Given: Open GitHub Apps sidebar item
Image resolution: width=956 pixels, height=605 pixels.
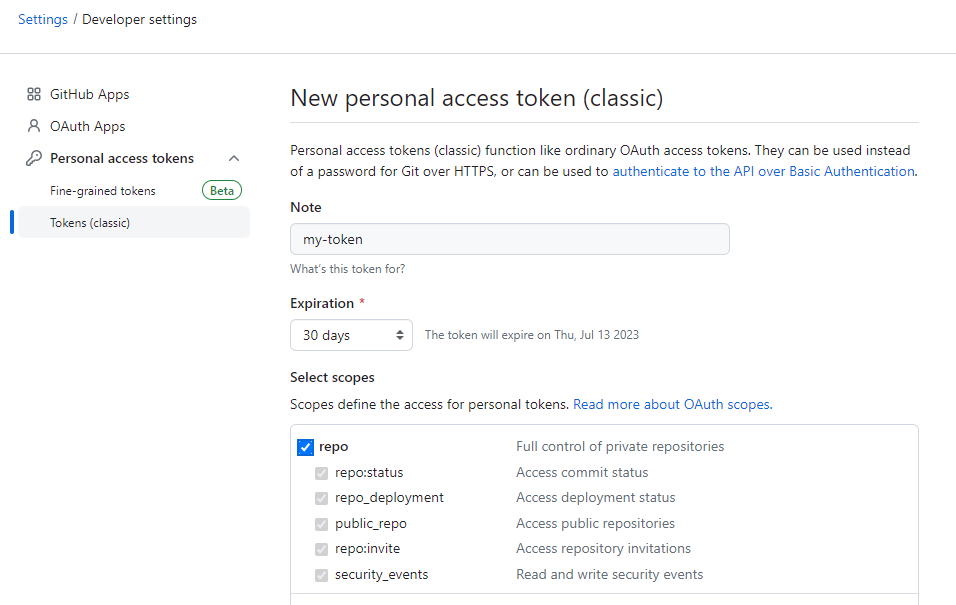Looking at the screenshot, I should 90,94.
